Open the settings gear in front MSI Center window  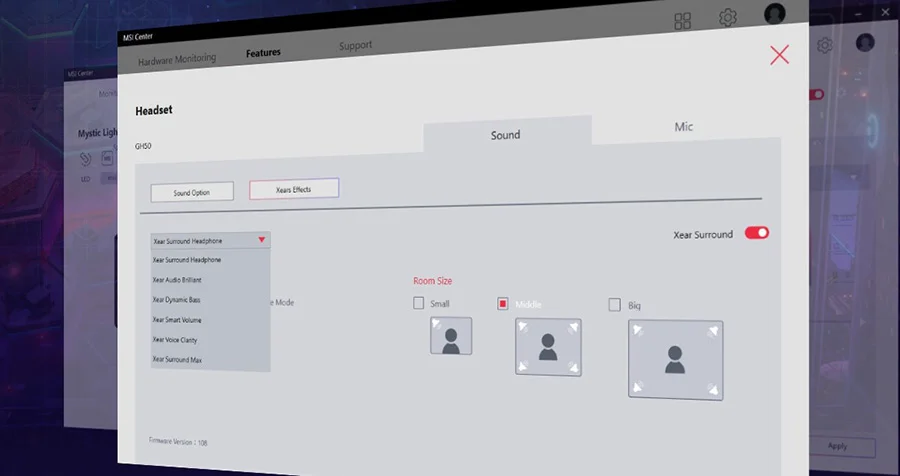pos(728,17)
